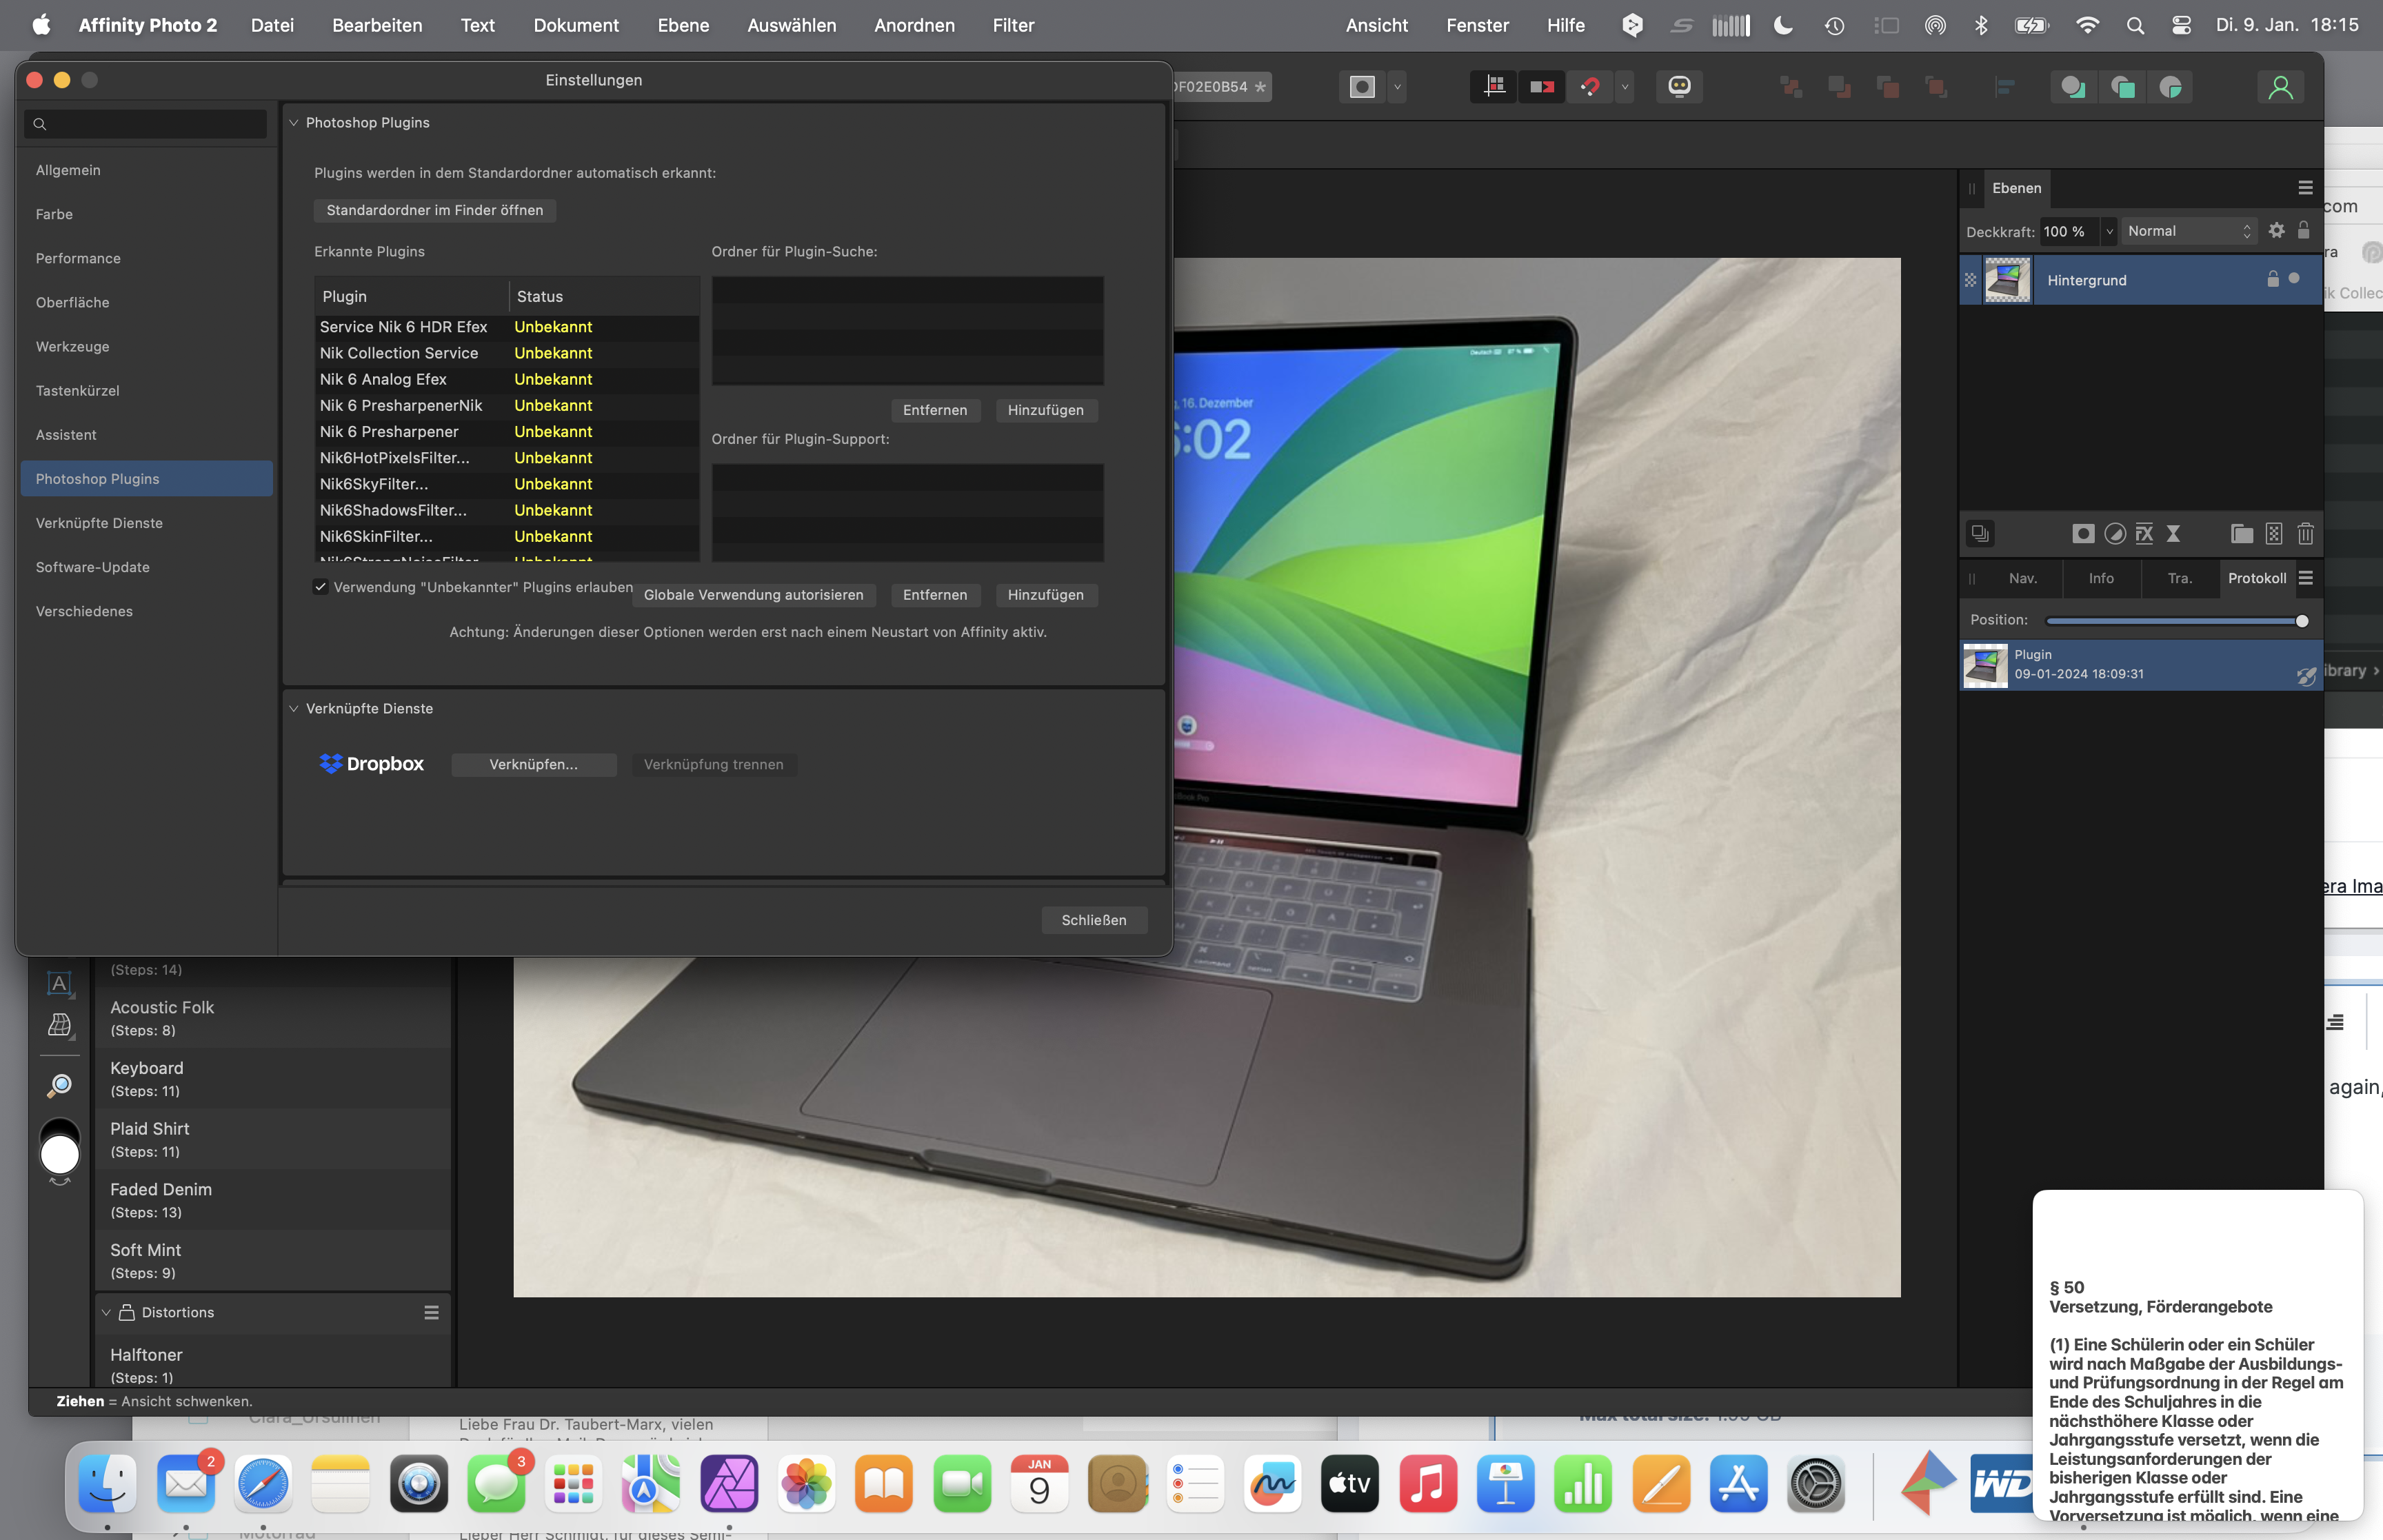Click the Intersect boolean operation icon
This screenshot has width=2383, height=1540.
2170,87
